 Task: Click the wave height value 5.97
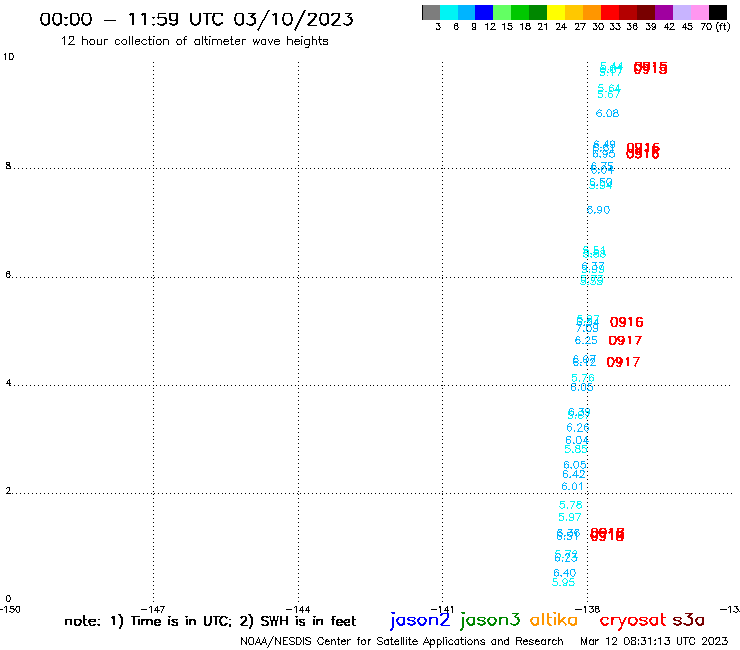tap(570, 517)
